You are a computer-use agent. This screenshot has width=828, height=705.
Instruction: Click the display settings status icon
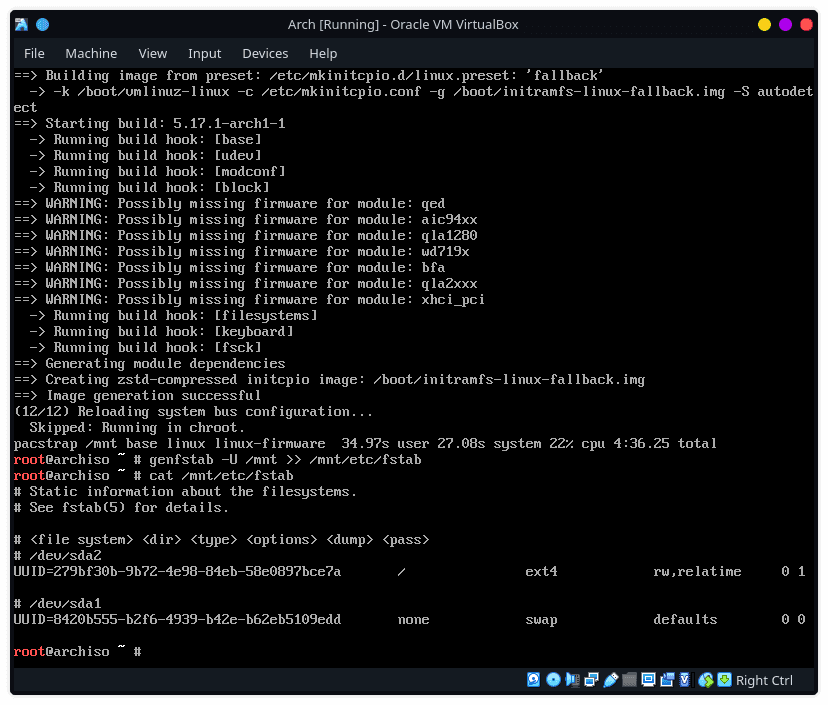648,680
